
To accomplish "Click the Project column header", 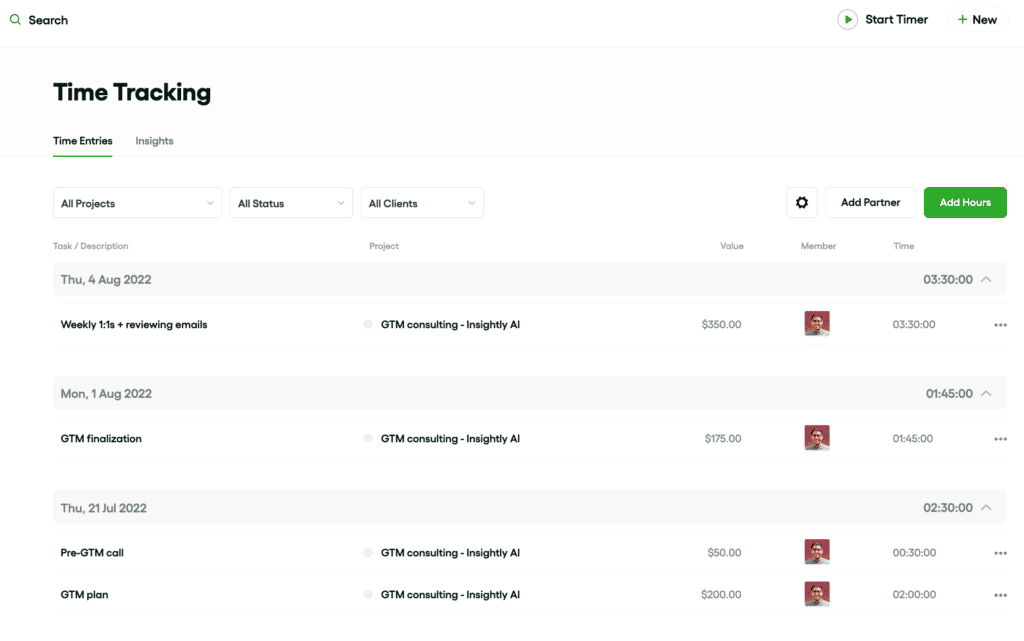I will [384, 246].
